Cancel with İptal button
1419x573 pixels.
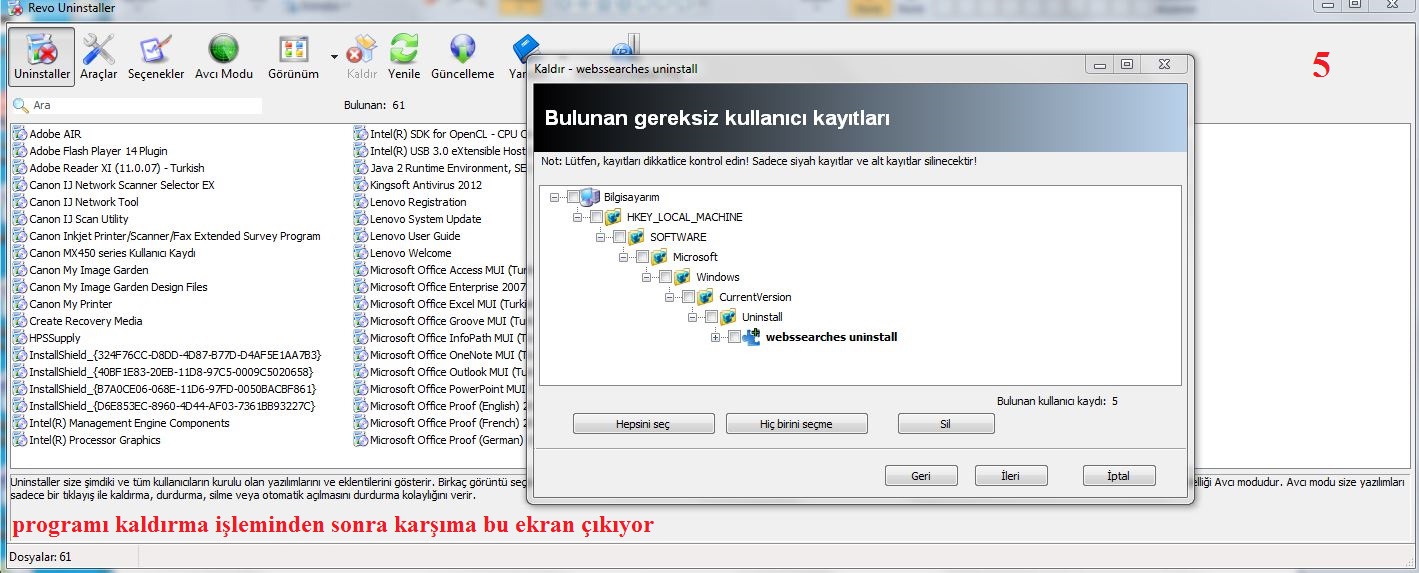tap(1119, 476)
